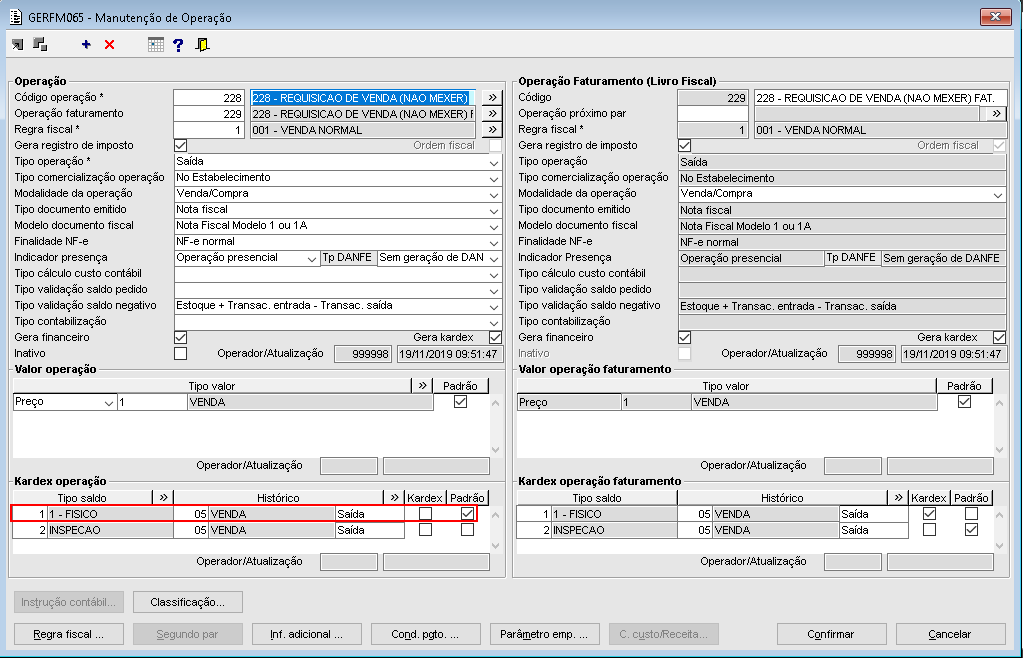Open the calendar grid toolbar icon

pyautogui.click(x=156, y=44)
